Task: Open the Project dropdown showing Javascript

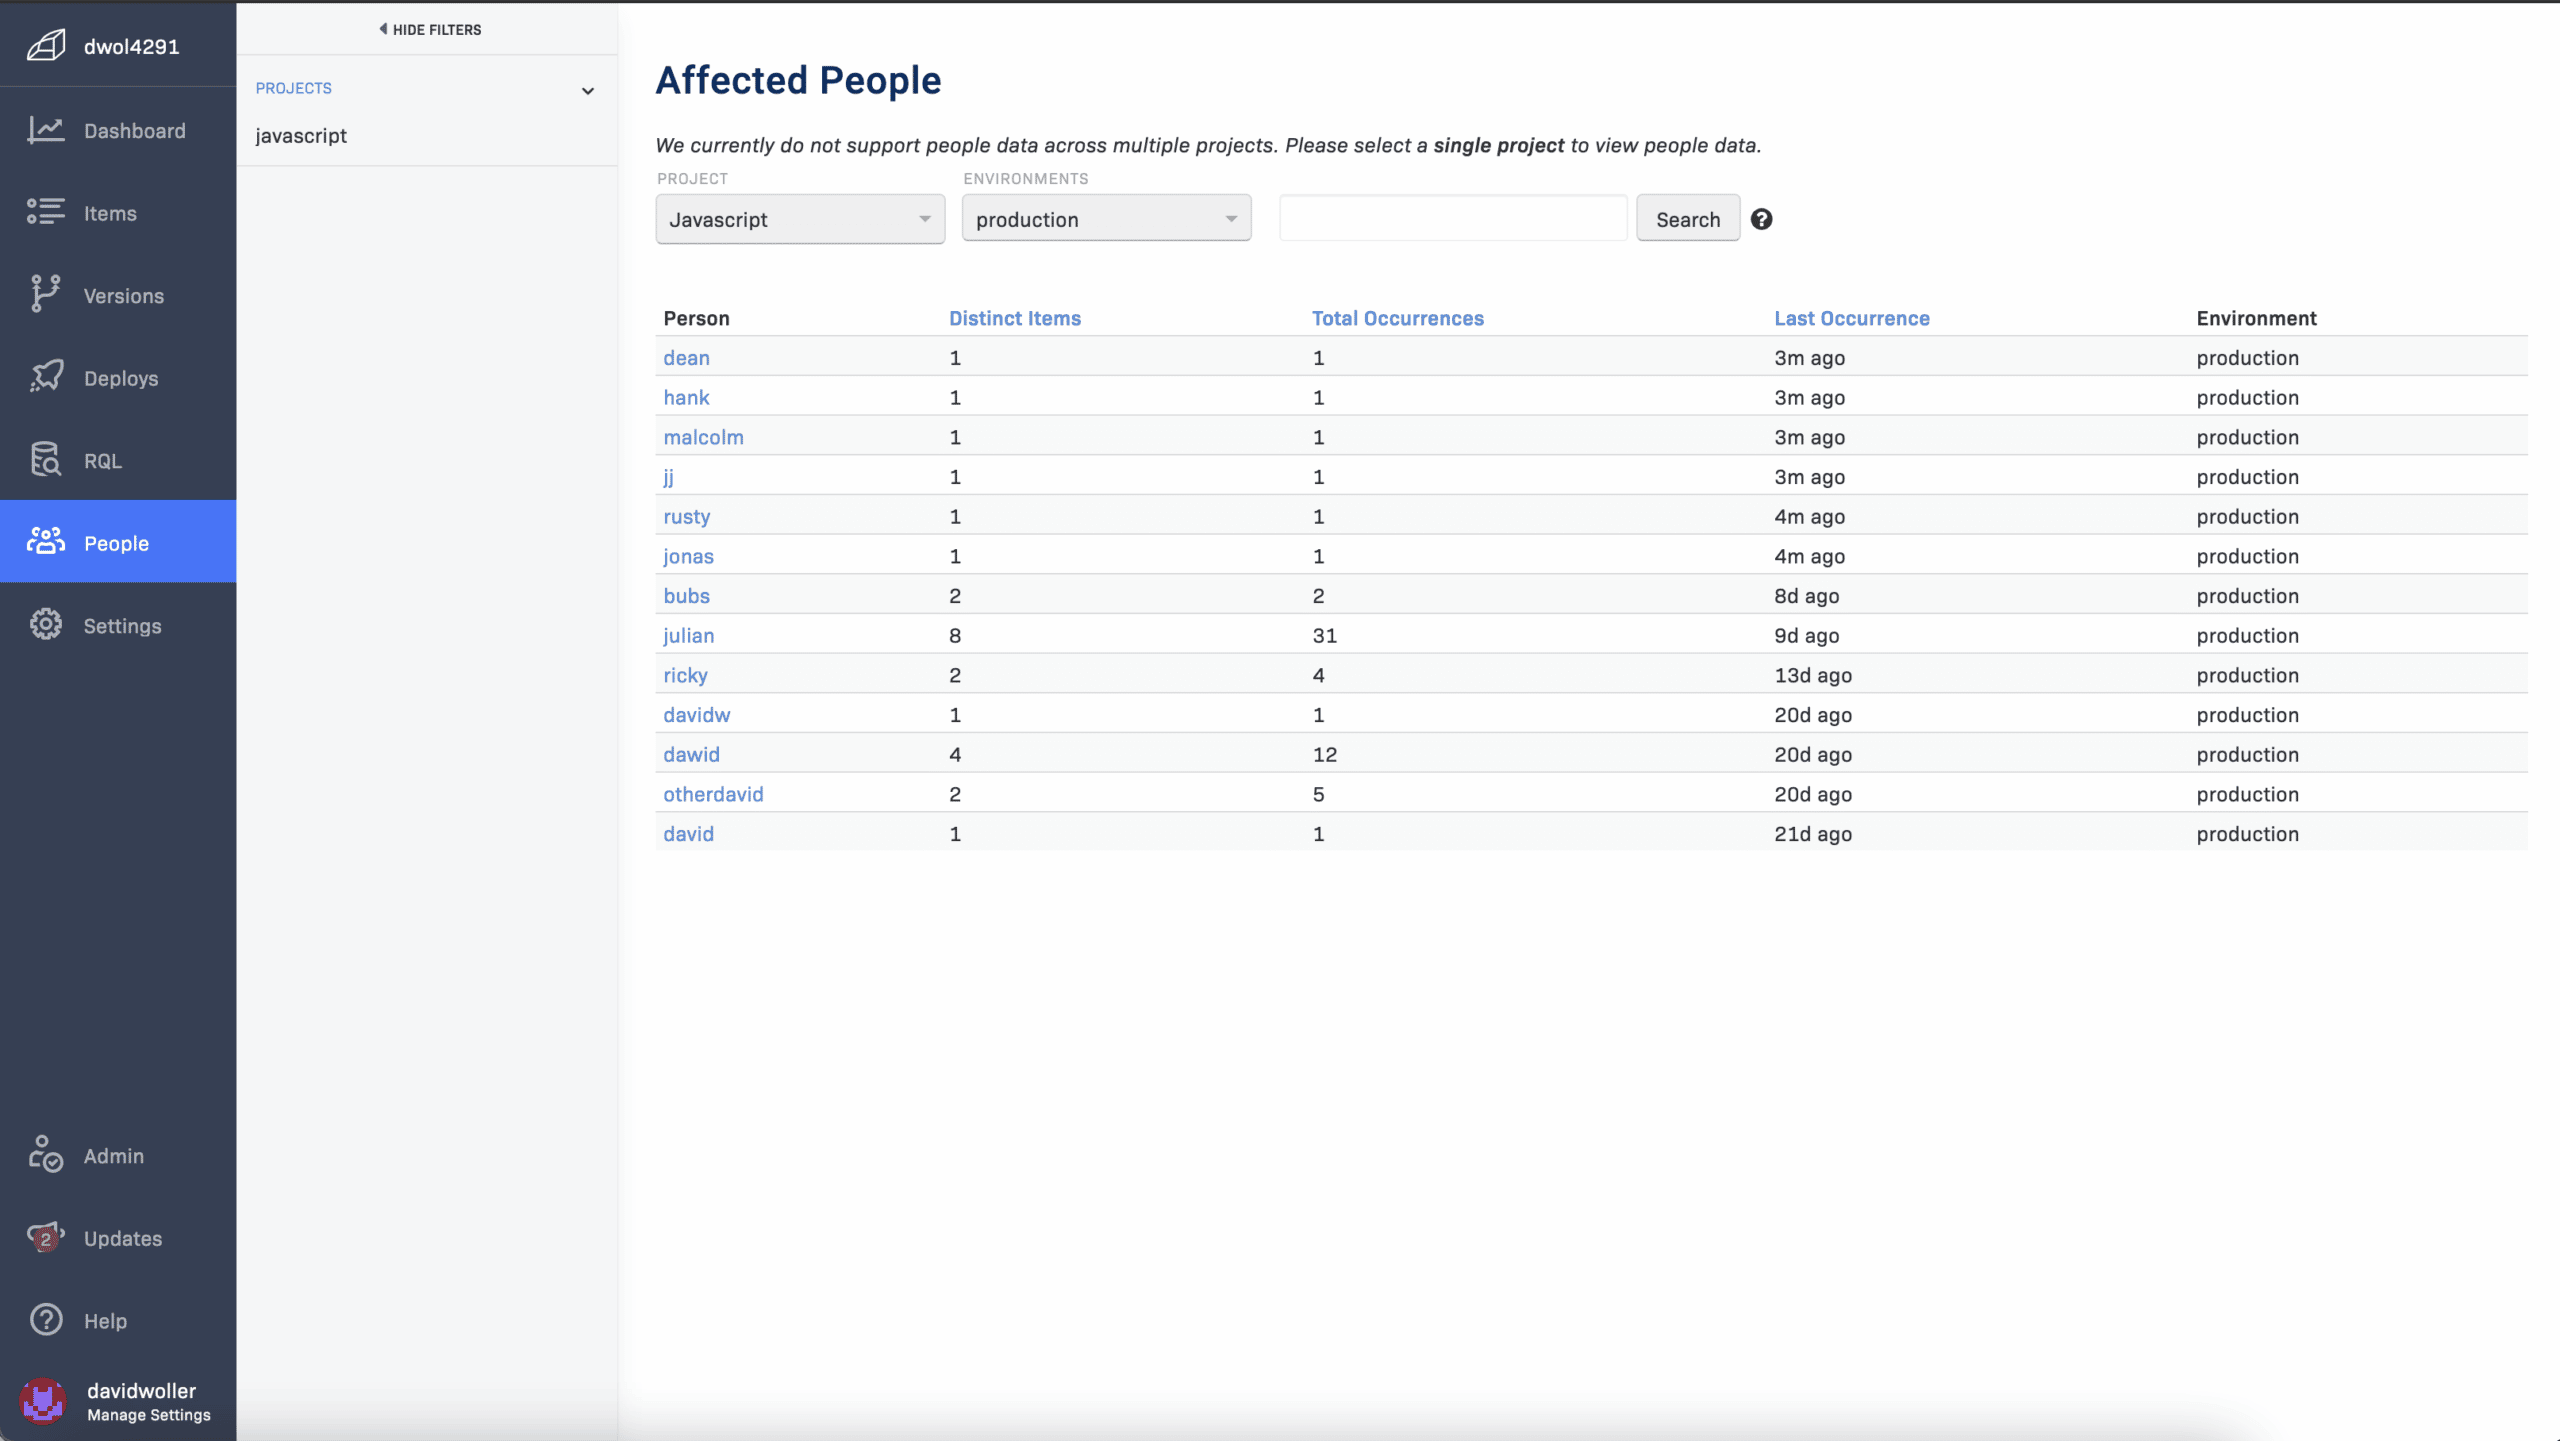Action: (800, 219)
